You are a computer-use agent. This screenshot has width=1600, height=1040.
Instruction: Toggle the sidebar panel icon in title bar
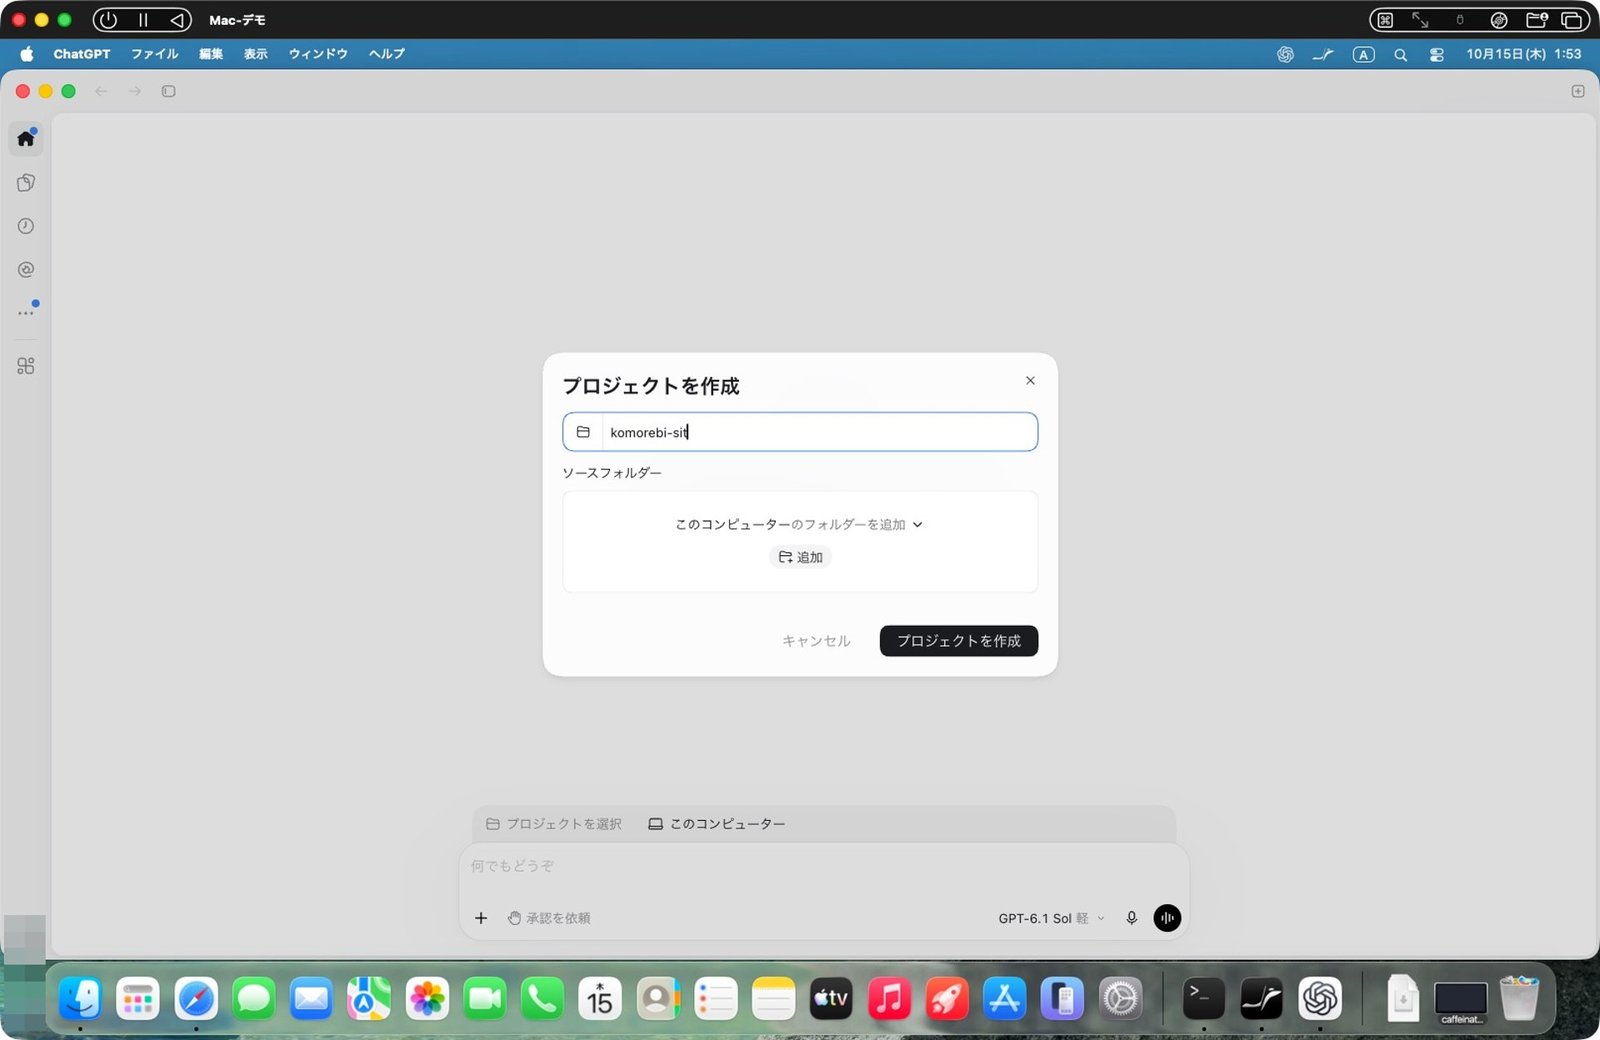tap(169, 91)
